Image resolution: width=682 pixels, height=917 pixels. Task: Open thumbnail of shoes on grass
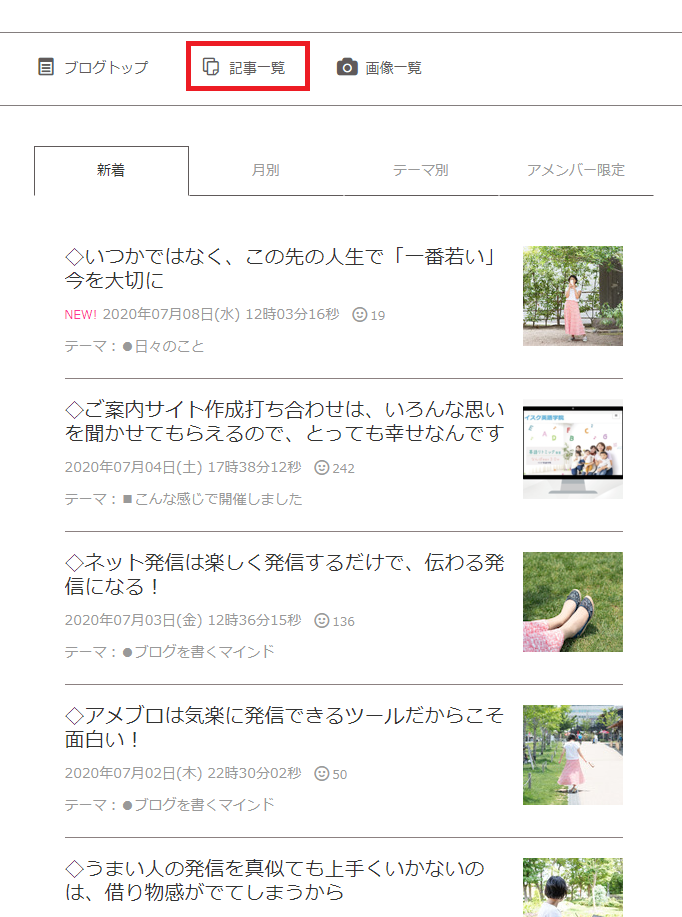point(573,602)
